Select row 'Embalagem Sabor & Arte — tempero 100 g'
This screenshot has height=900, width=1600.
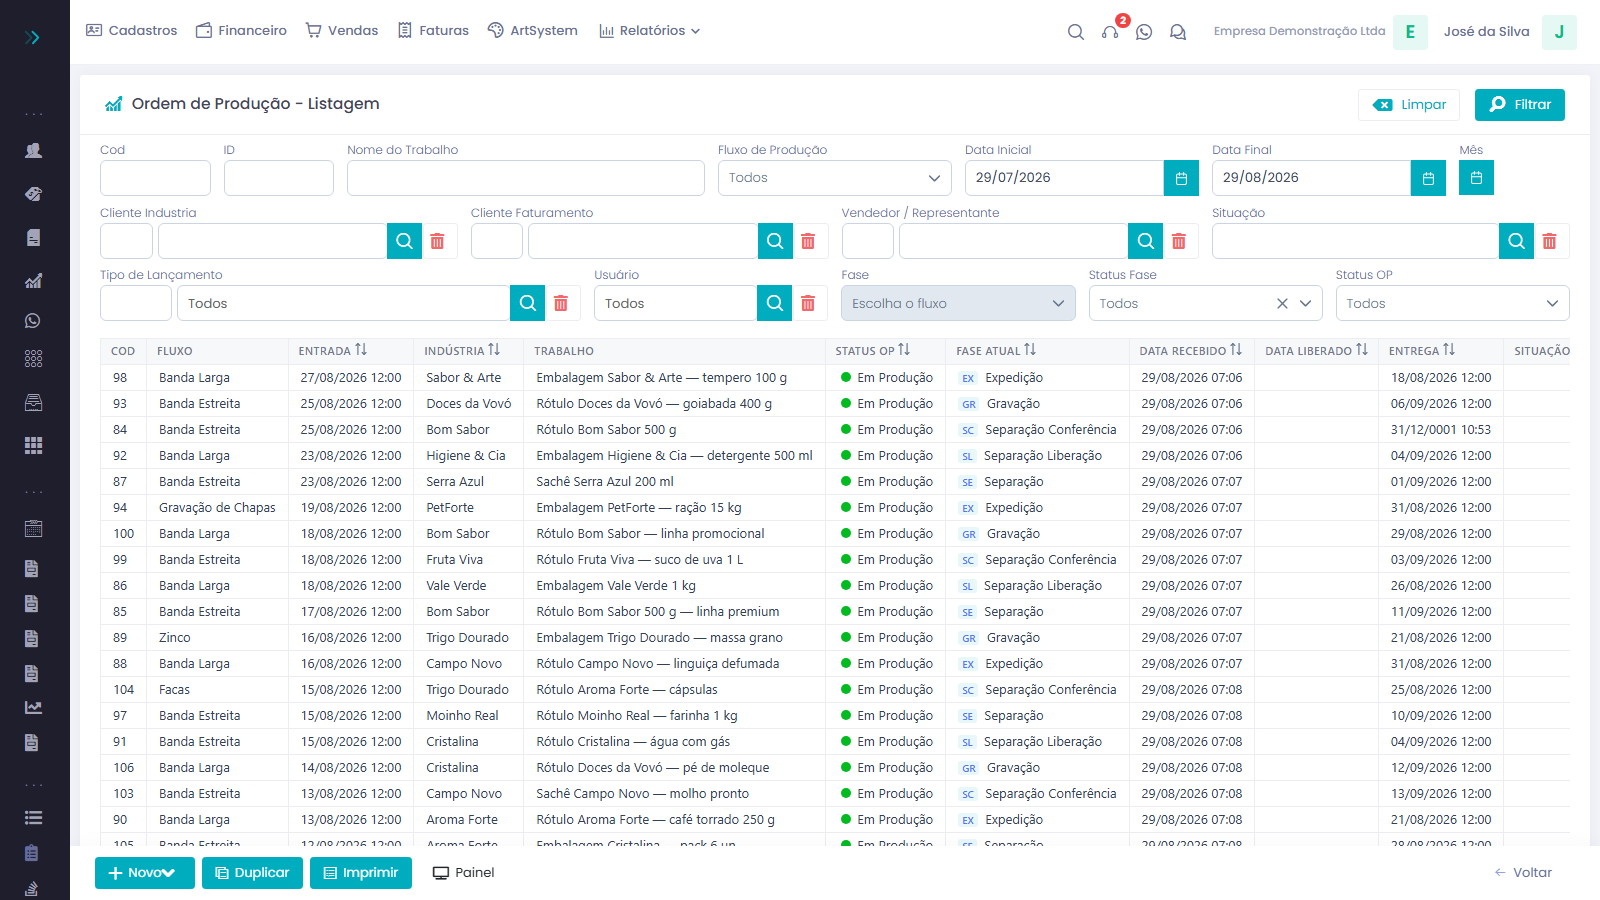835,378
